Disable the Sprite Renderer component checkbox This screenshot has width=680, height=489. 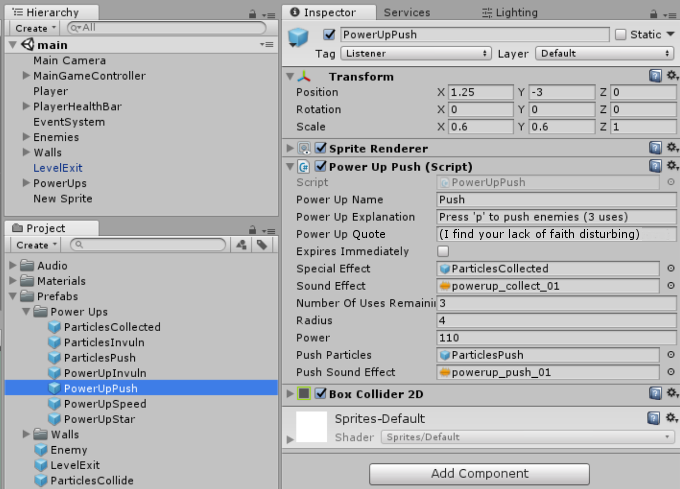click(x=320, y=148)
